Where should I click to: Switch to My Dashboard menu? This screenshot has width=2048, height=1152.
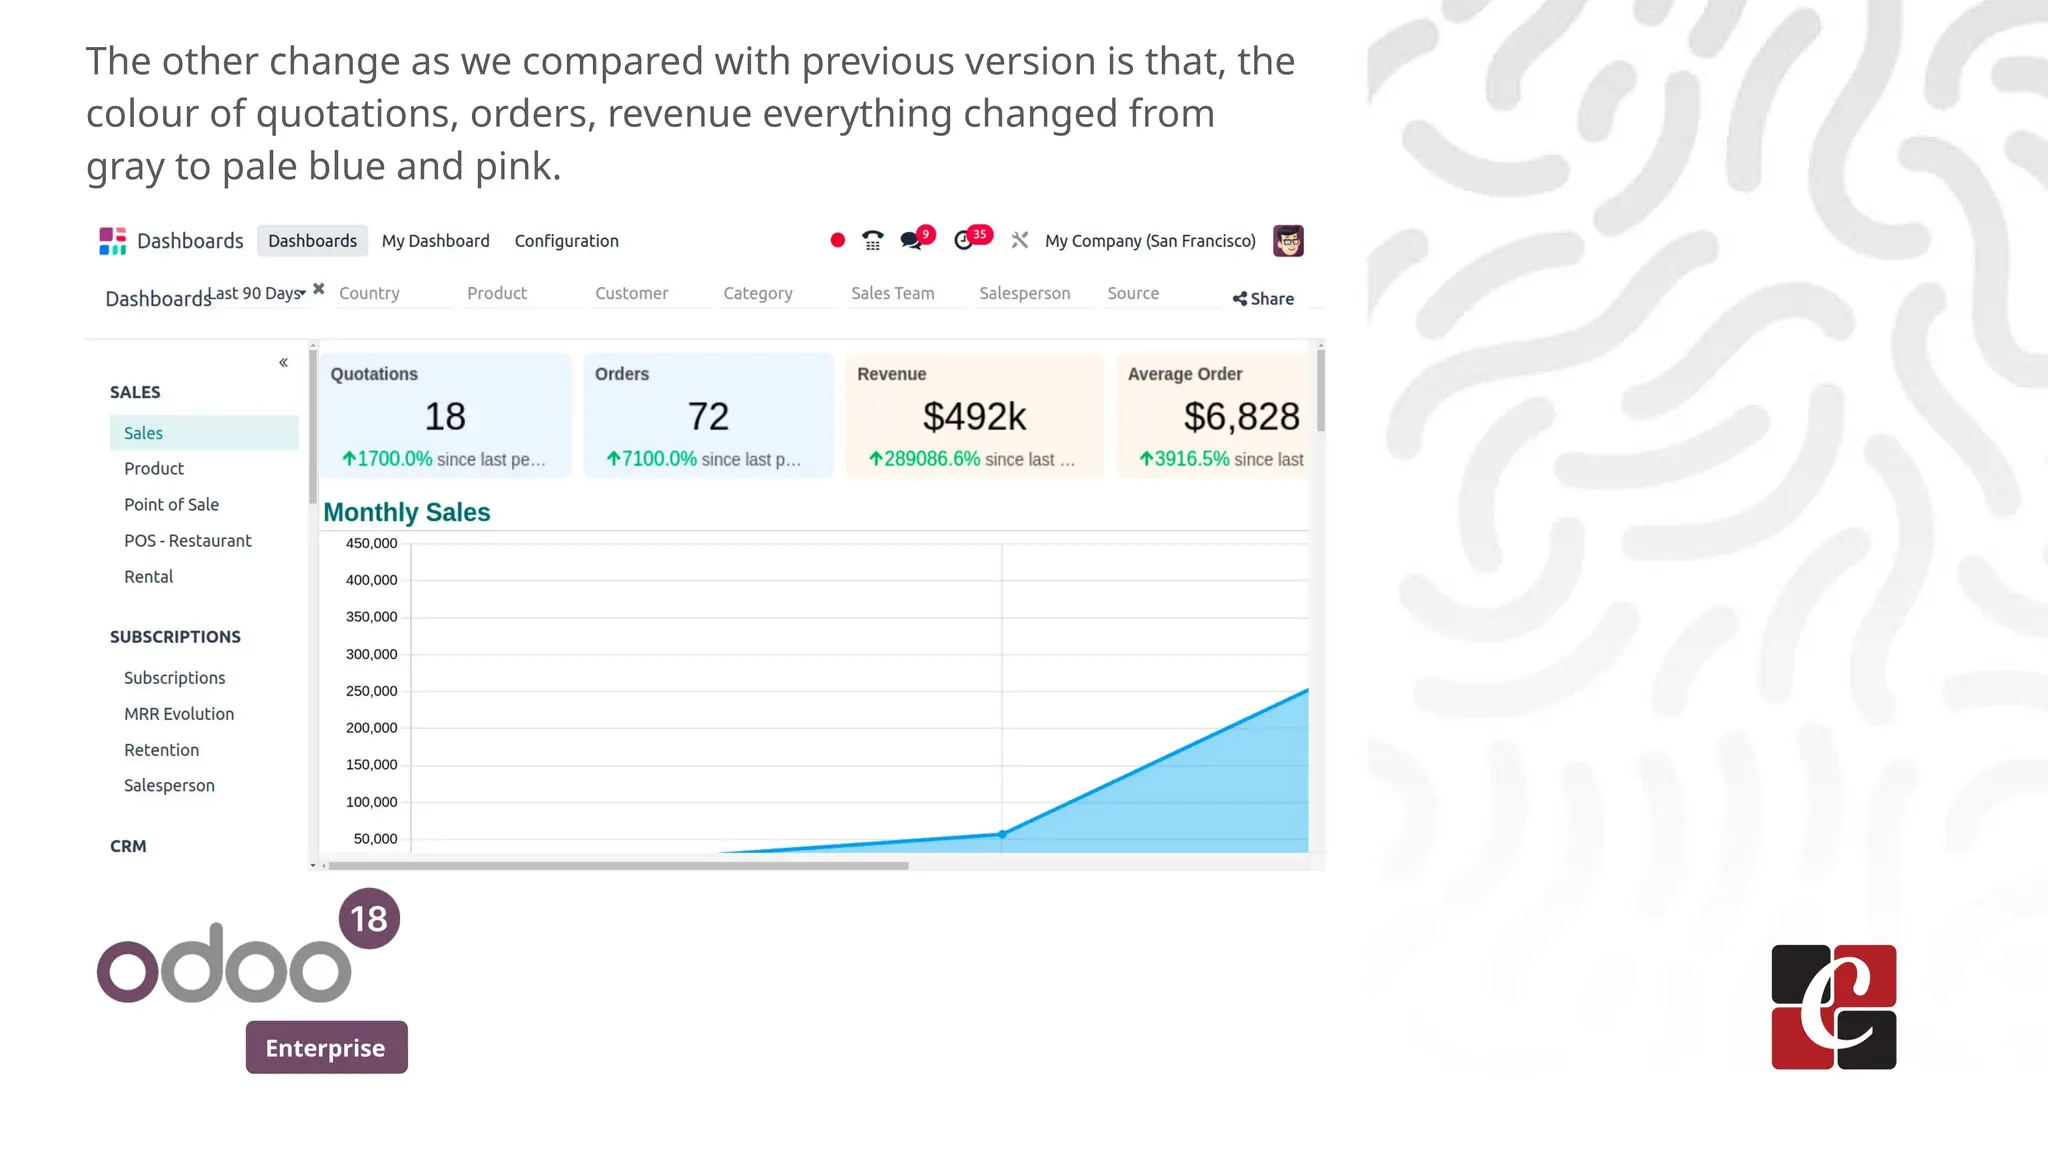pos(436,241)
